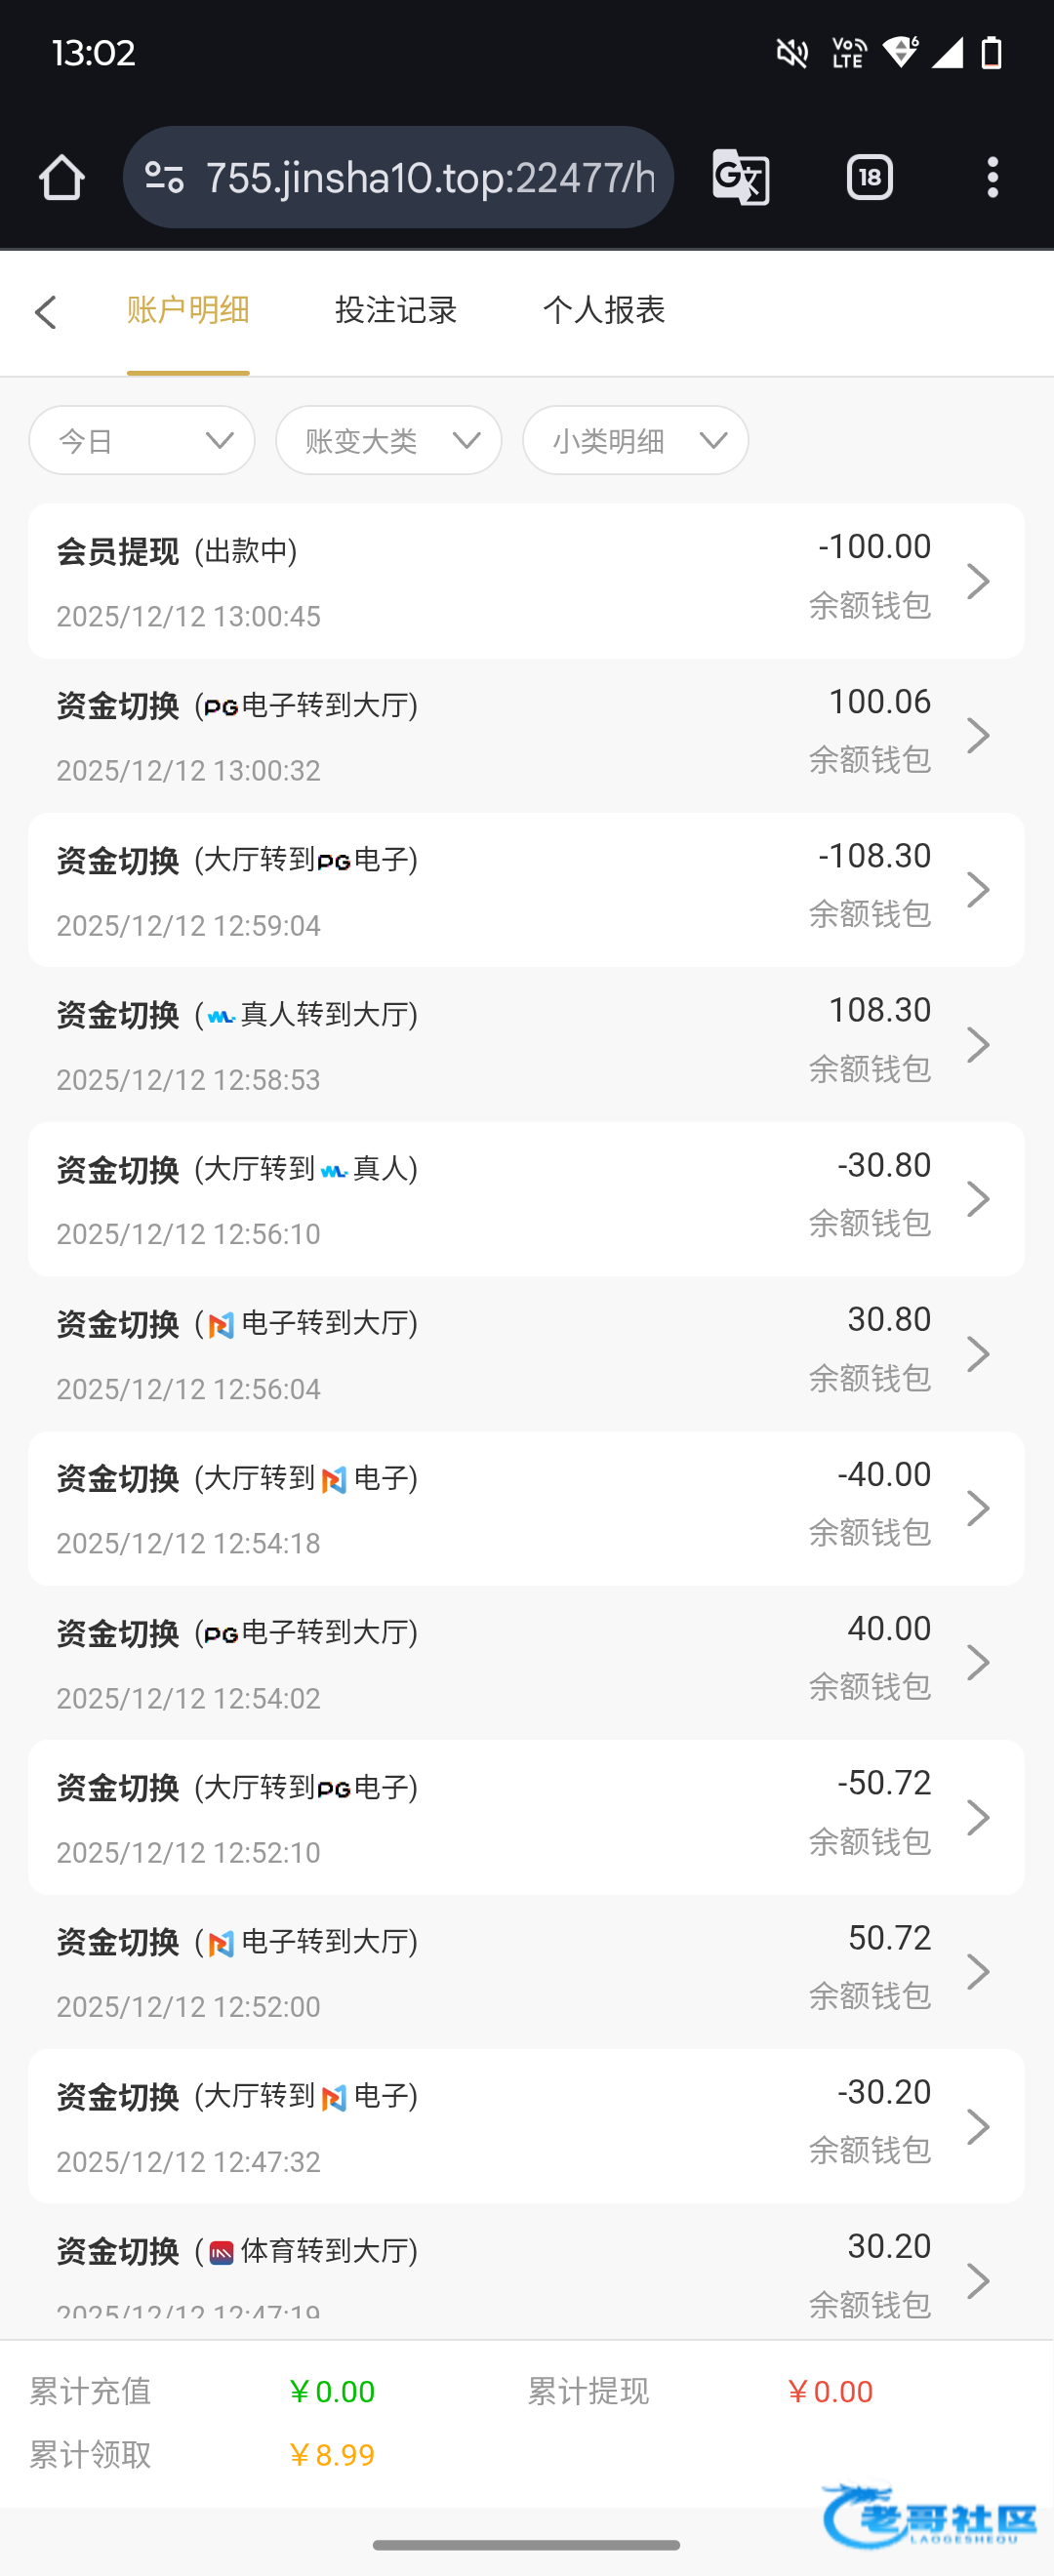Tap the back arrow beside 账户明细

click(x=45, y=312)
